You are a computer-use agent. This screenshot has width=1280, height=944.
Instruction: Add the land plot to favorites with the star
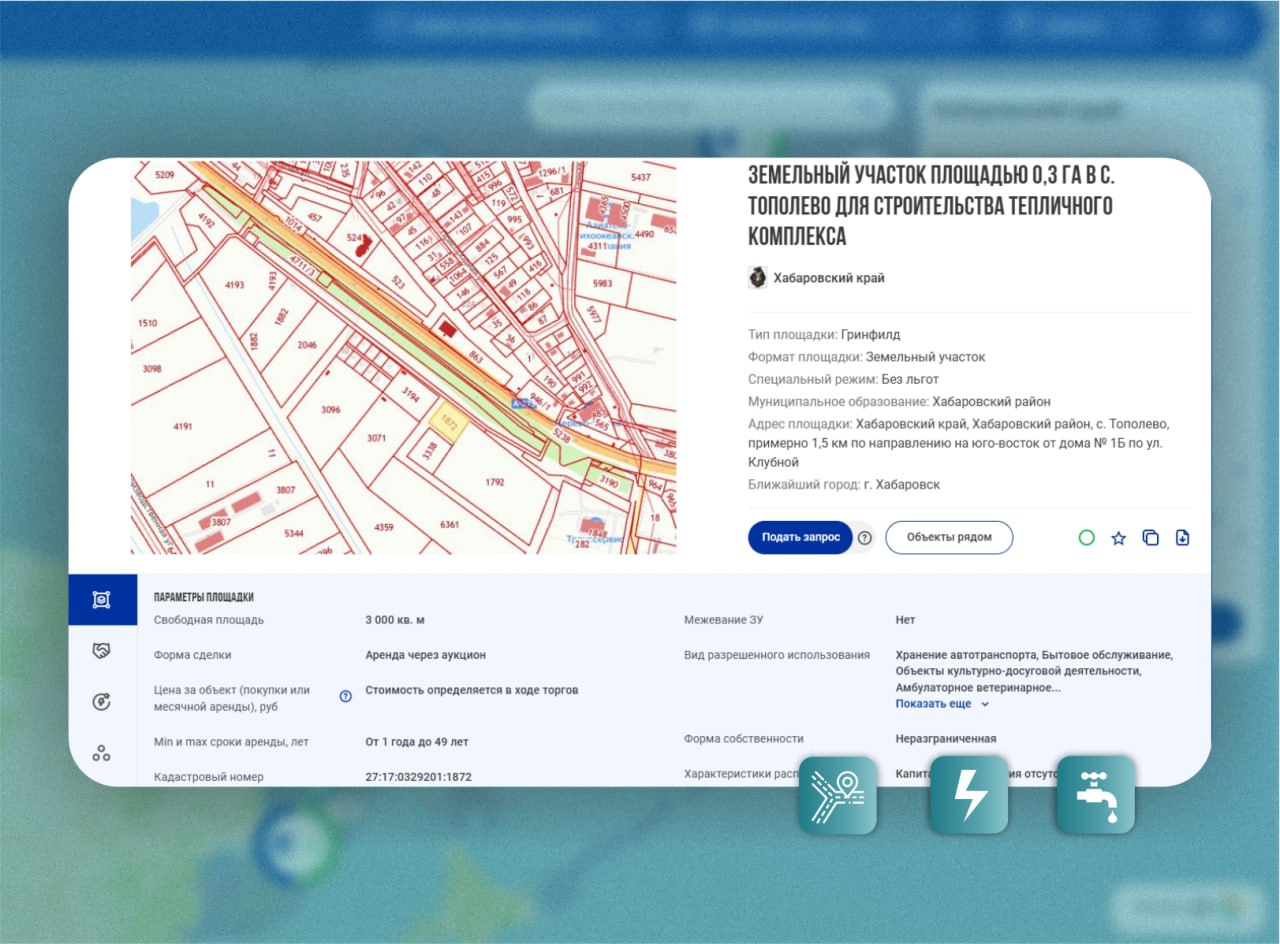tap(1118, 538)
